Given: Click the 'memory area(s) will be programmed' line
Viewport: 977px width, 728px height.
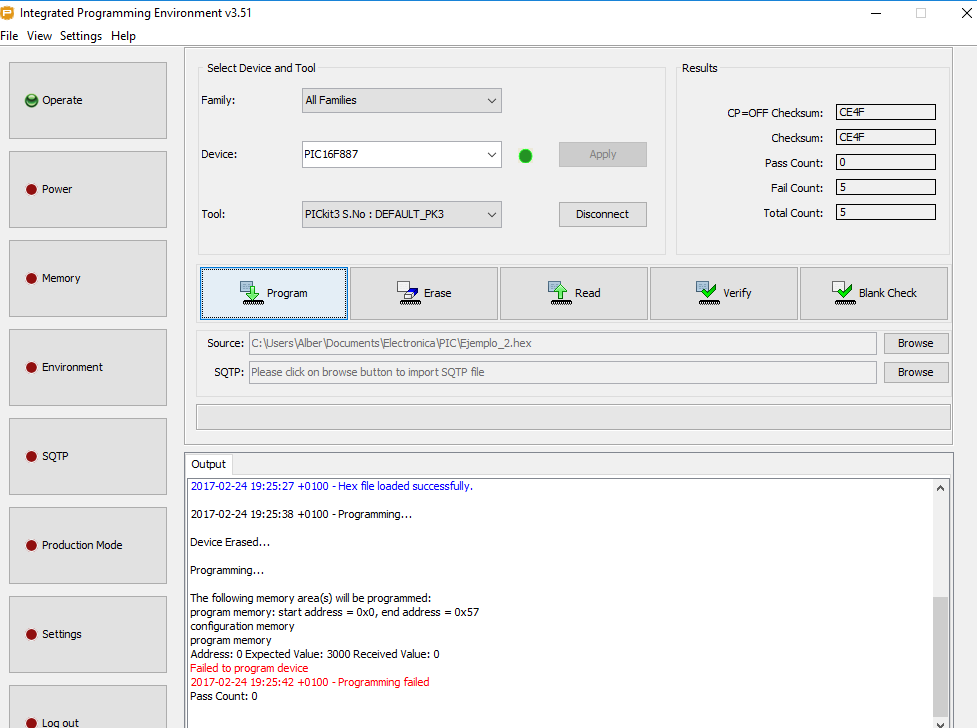Looking at the screenshot, I should coord(310,598).
